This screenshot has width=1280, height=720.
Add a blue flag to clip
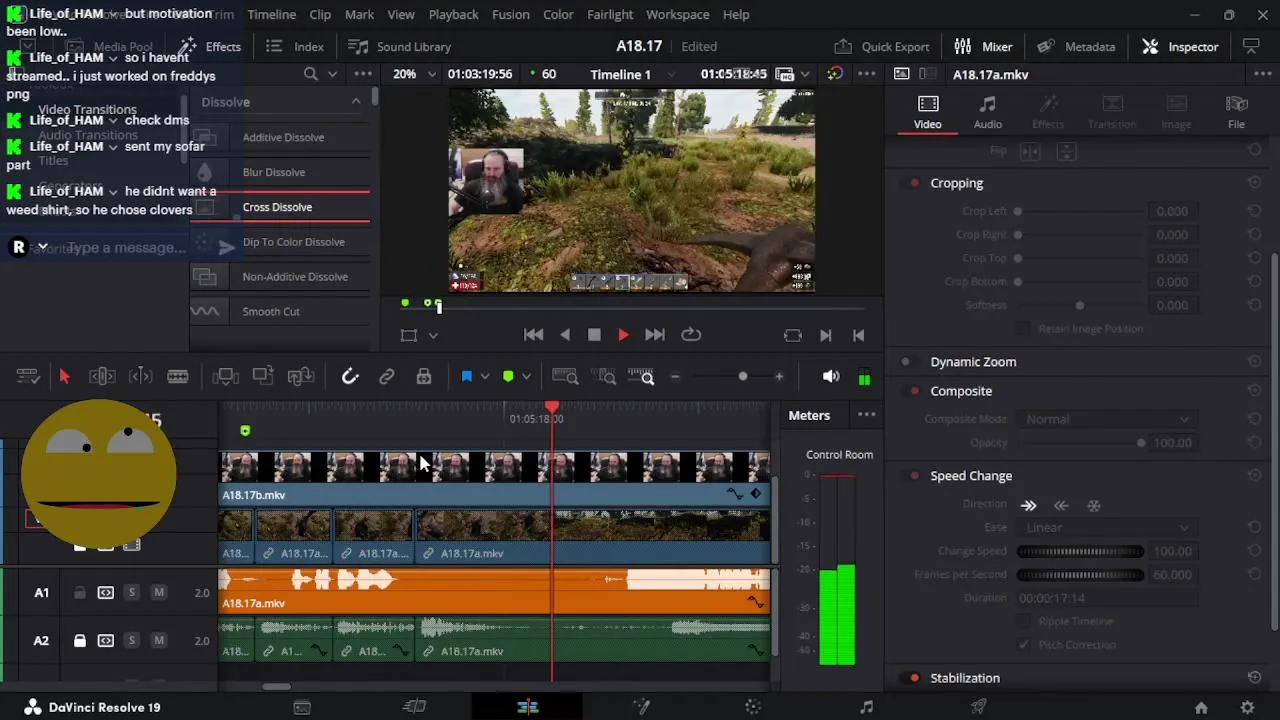click(x=466, y=376)
